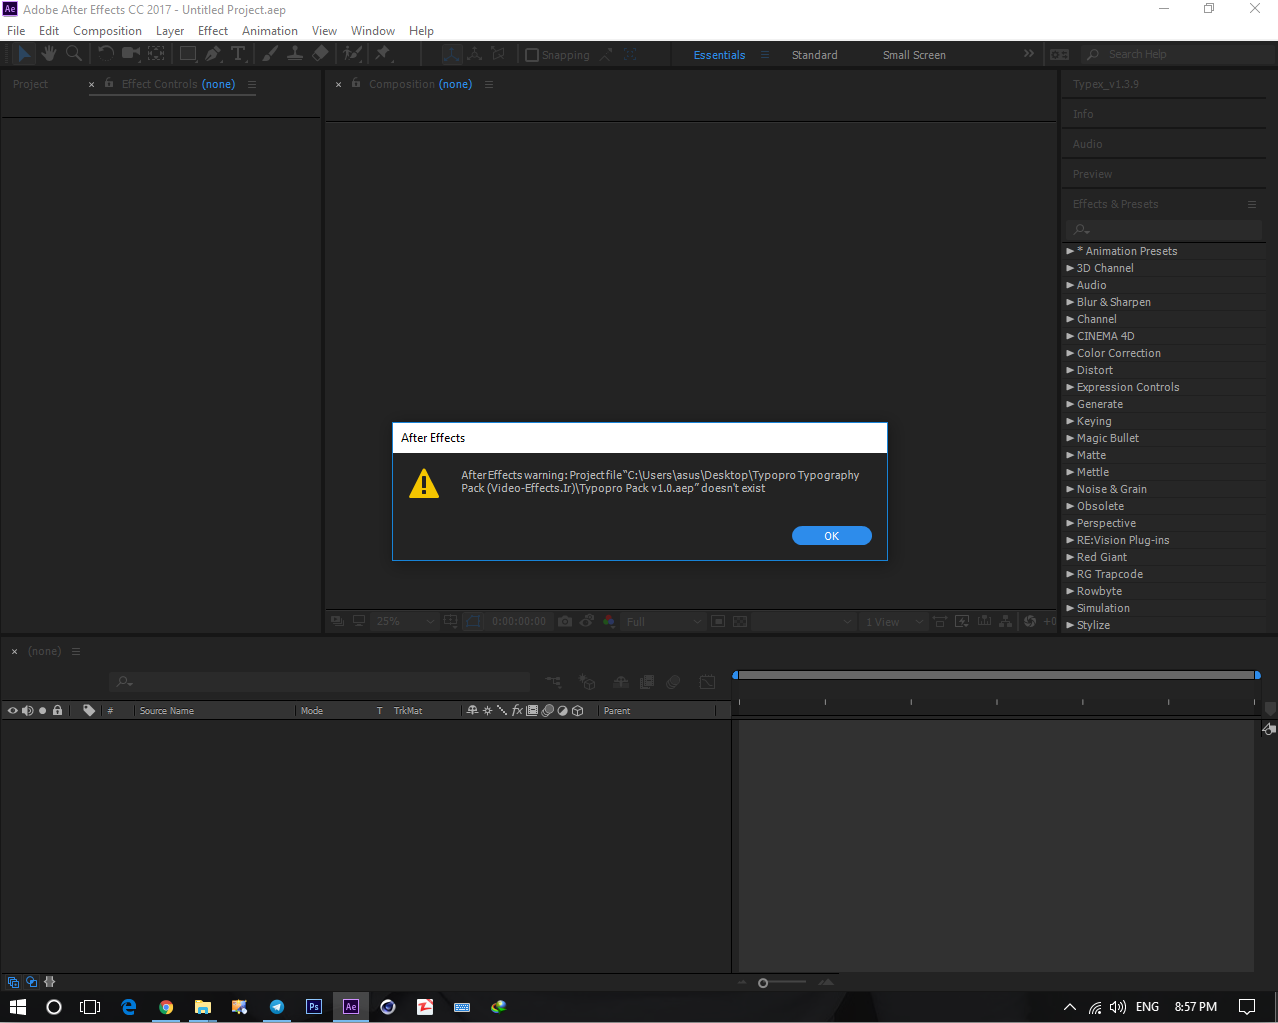Open the Layer menu
Image resolution: width=1278 pixels, height=1023 pixels.
(x=170, y=31)
